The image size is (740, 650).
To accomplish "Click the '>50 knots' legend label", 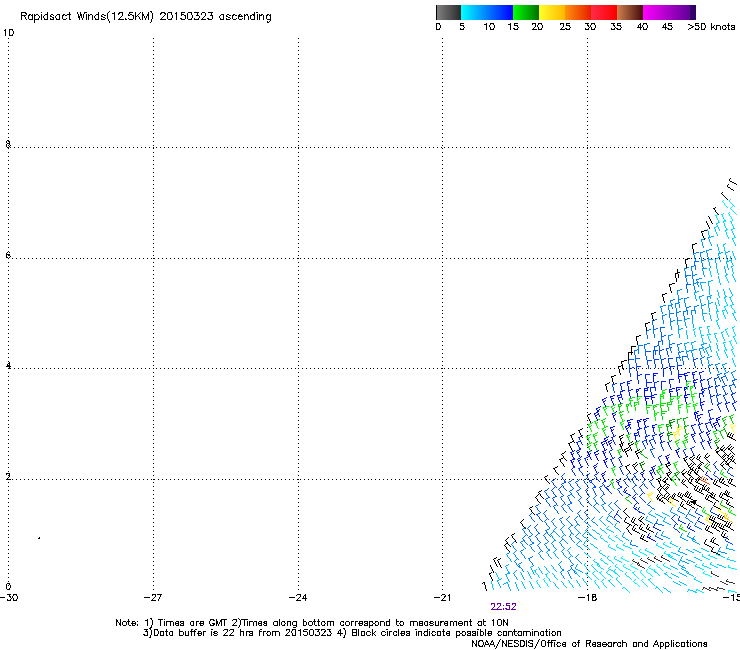I will pyautogui.click(x=711, y=27).
